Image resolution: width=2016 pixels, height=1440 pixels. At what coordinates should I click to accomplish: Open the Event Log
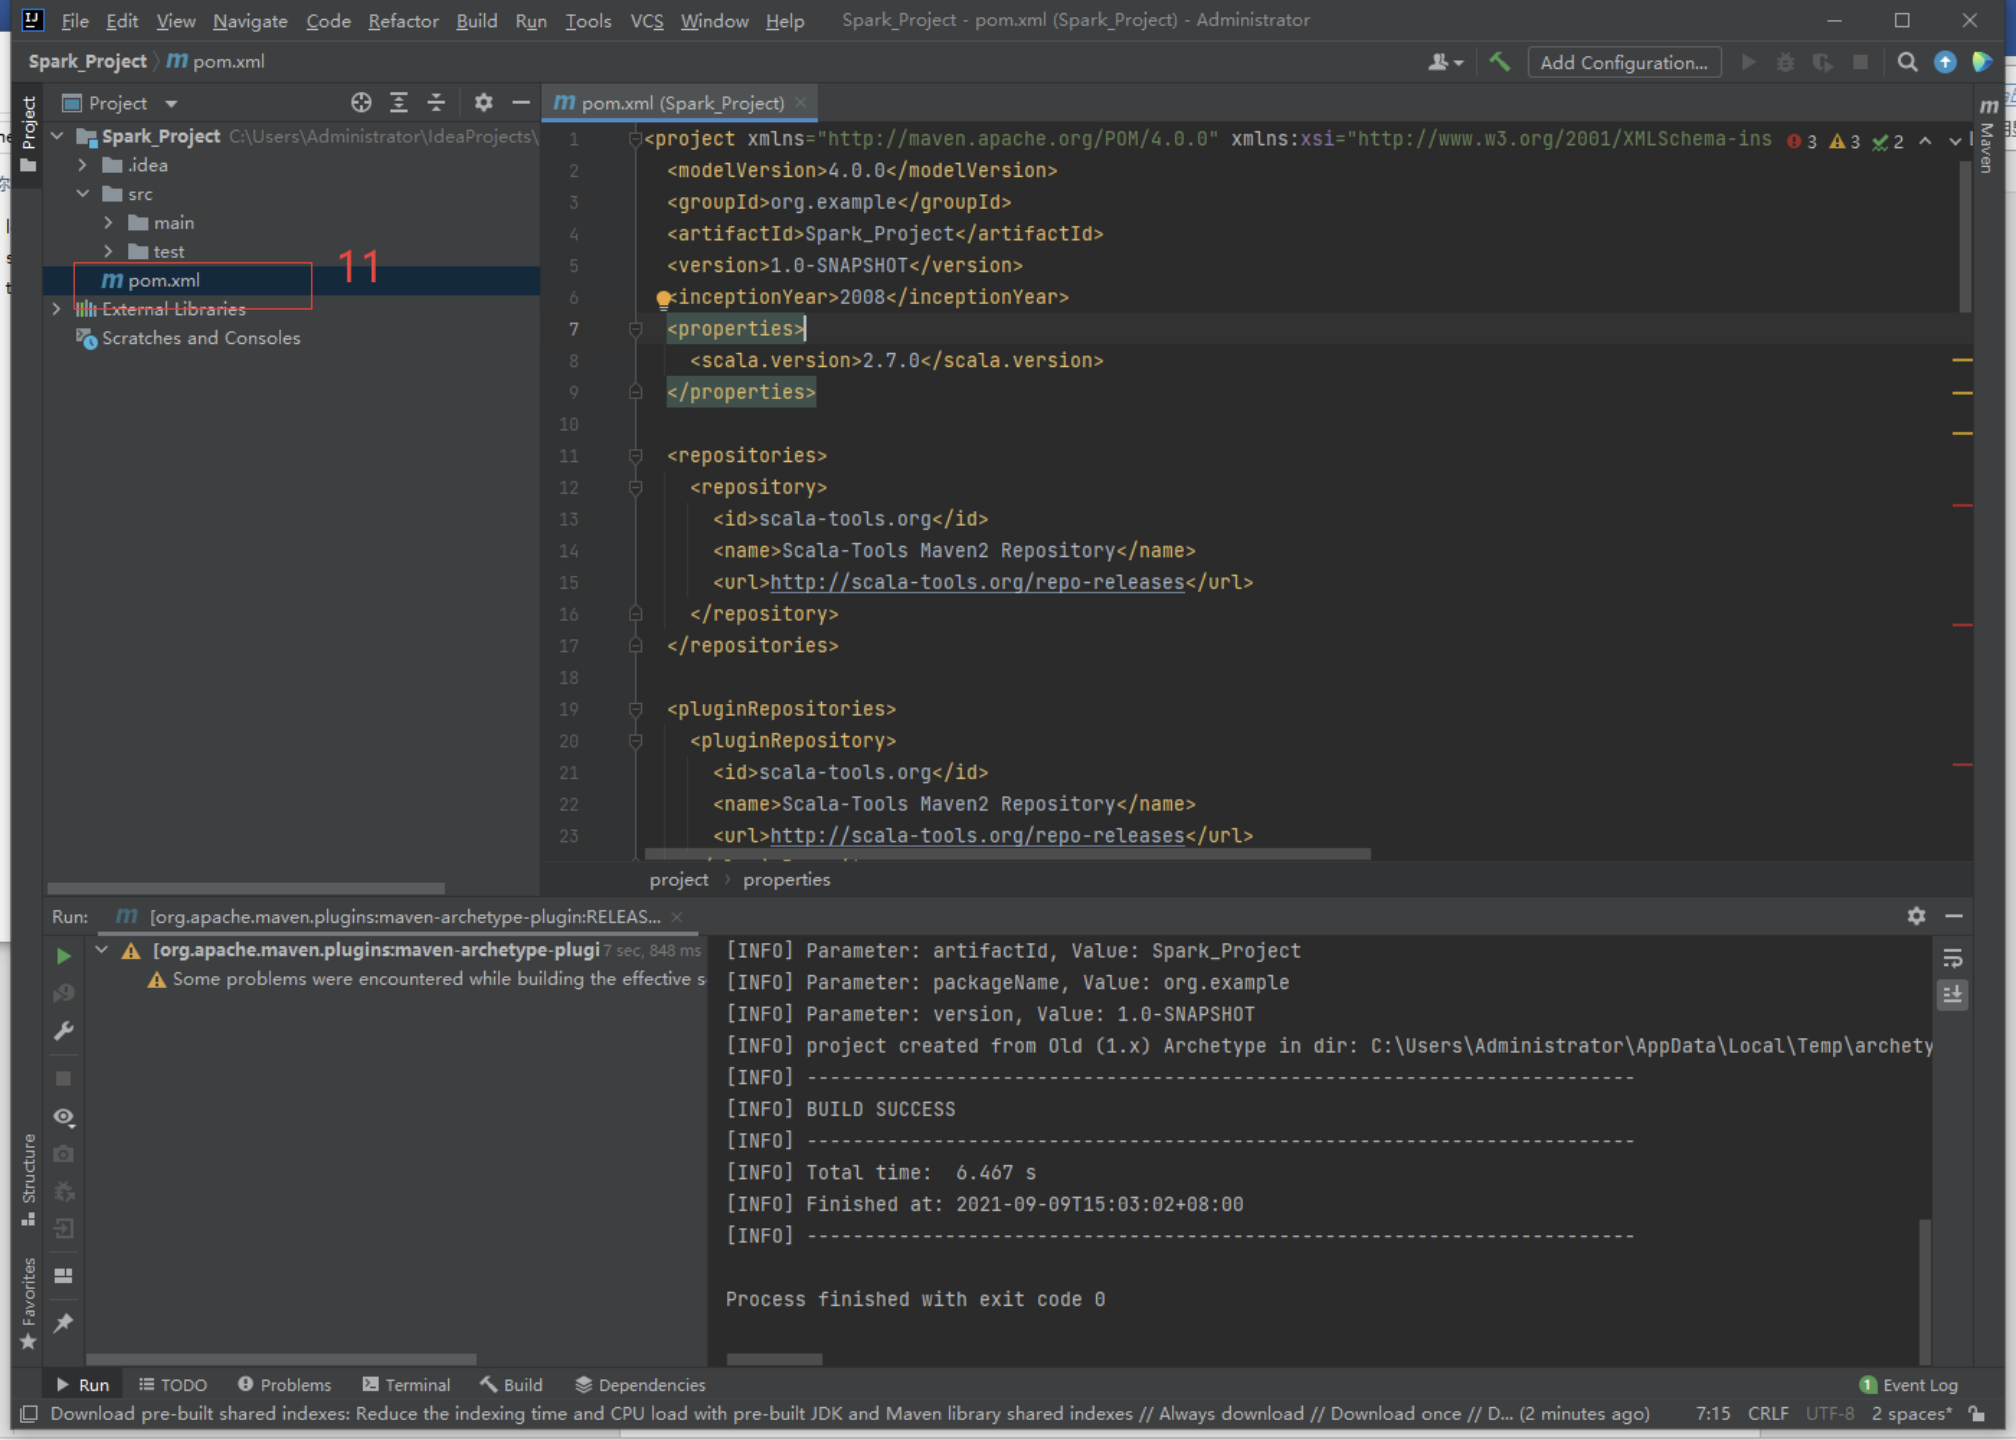click(1908, 1385)
